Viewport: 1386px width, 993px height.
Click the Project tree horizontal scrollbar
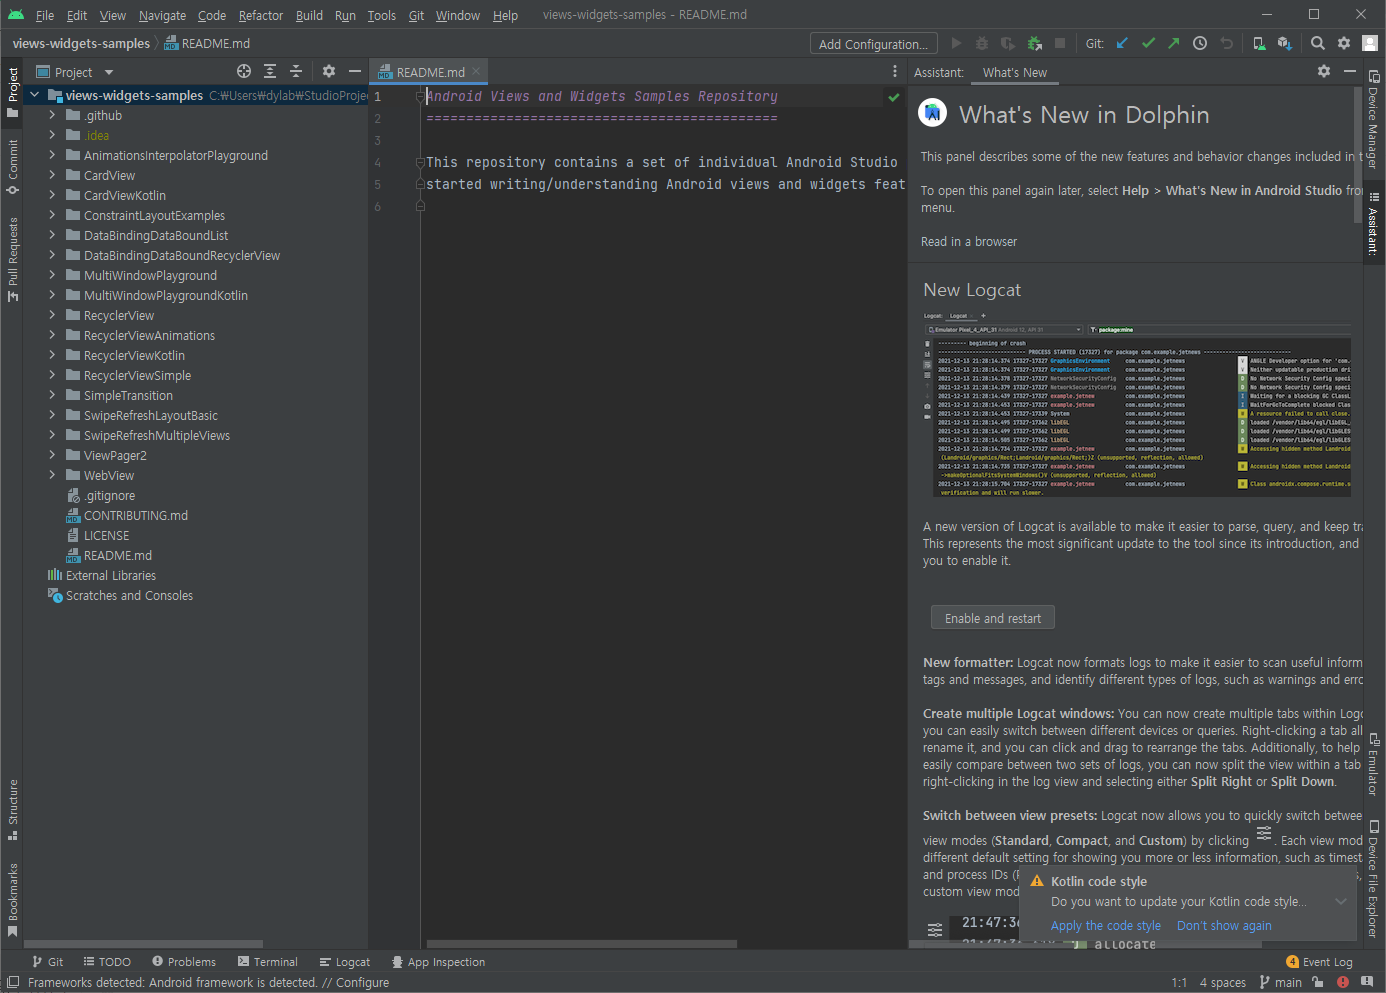pos(143,944)
